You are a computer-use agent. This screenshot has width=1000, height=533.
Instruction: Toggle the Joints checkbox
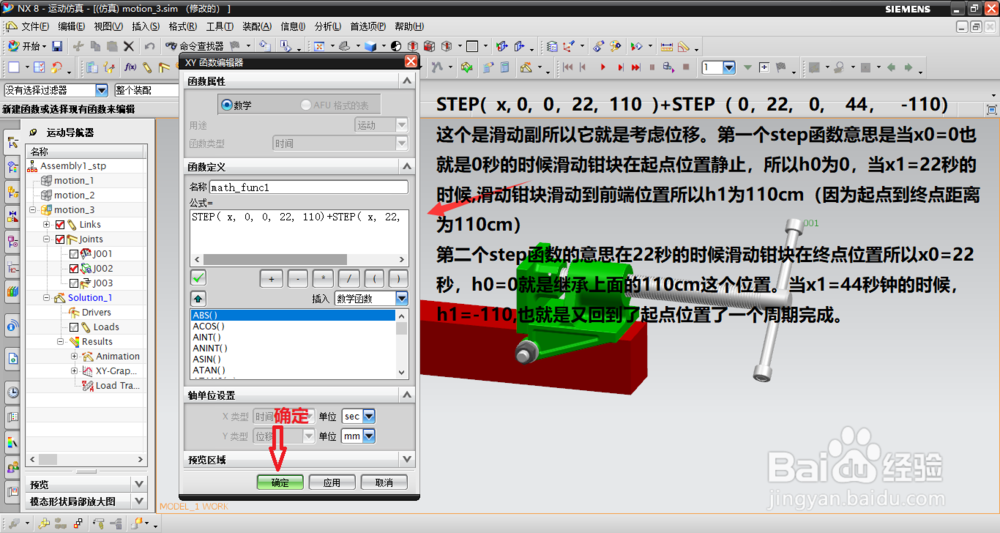coord(60,239)
